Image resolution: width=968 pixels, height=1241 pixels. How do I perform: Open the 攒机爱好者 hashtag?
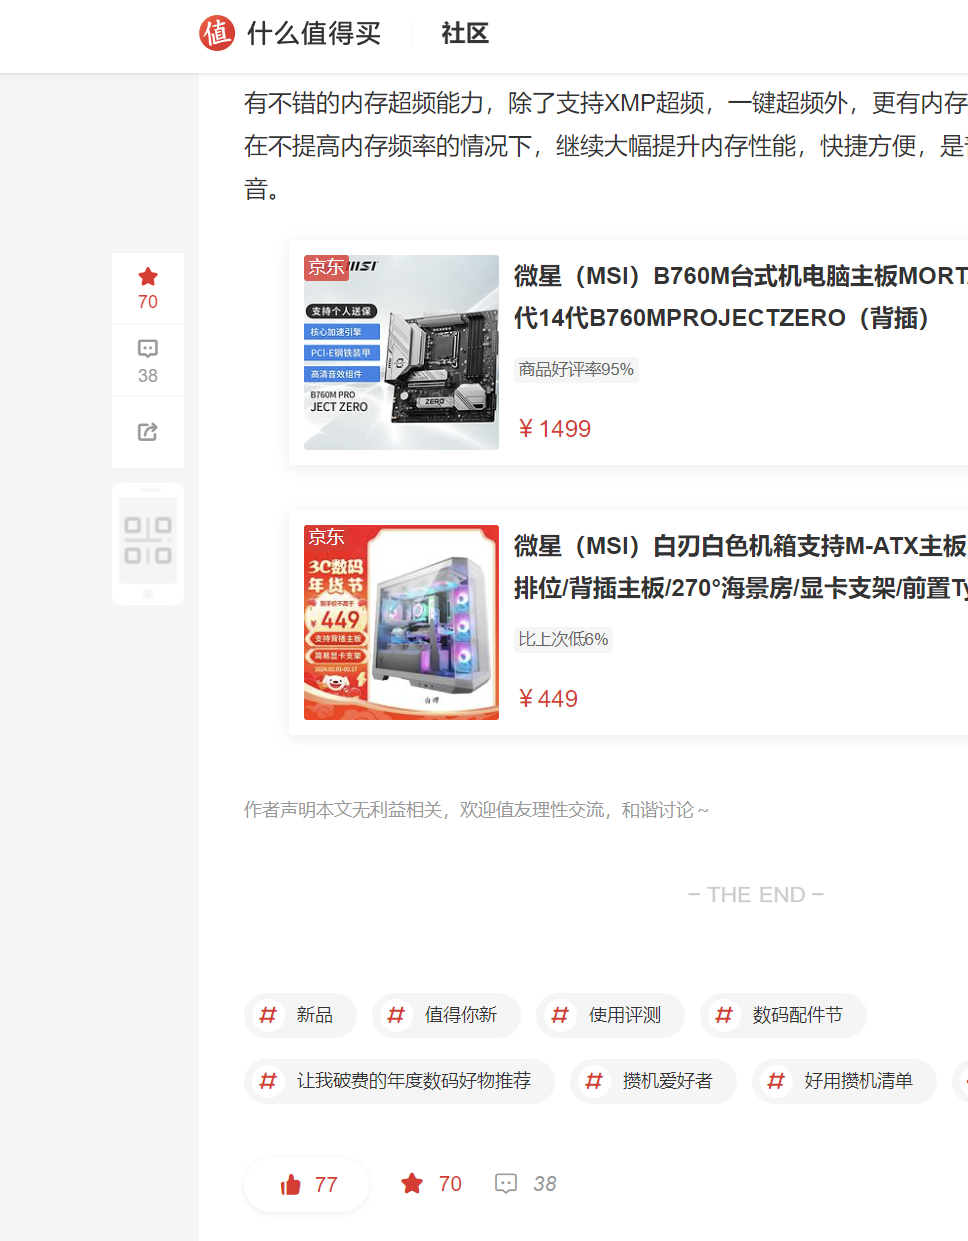(x=653, y=1081)
